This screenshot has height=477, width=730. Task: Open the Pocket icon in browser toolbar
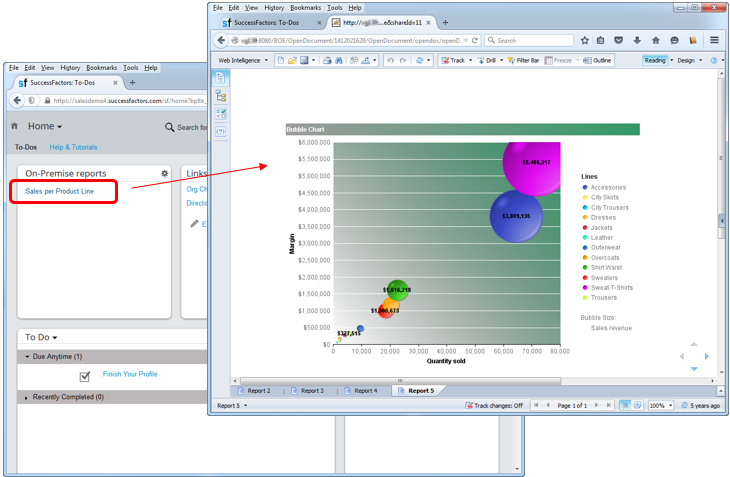(618, 40)
